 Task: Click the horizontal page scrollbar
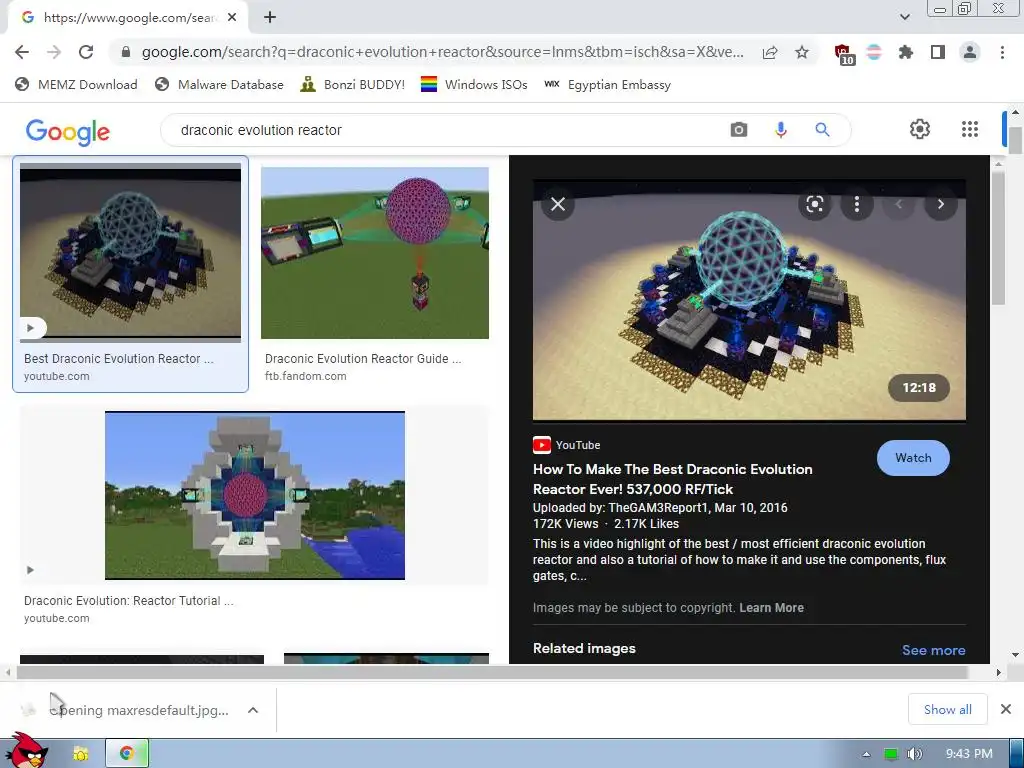click(x=491, y=672)
